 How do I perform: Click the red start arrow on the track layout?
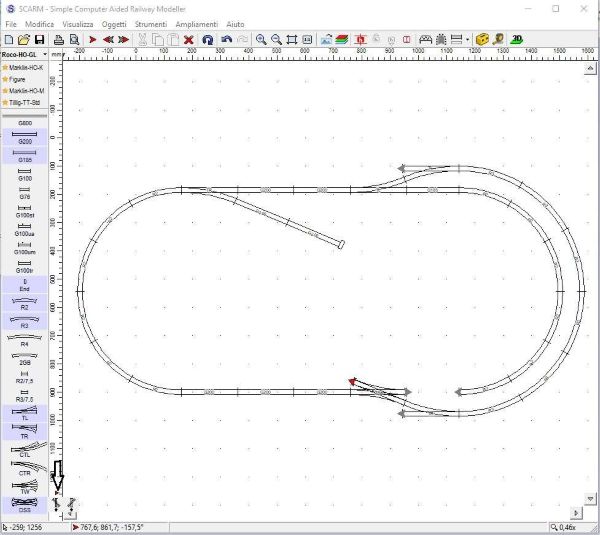353,381
